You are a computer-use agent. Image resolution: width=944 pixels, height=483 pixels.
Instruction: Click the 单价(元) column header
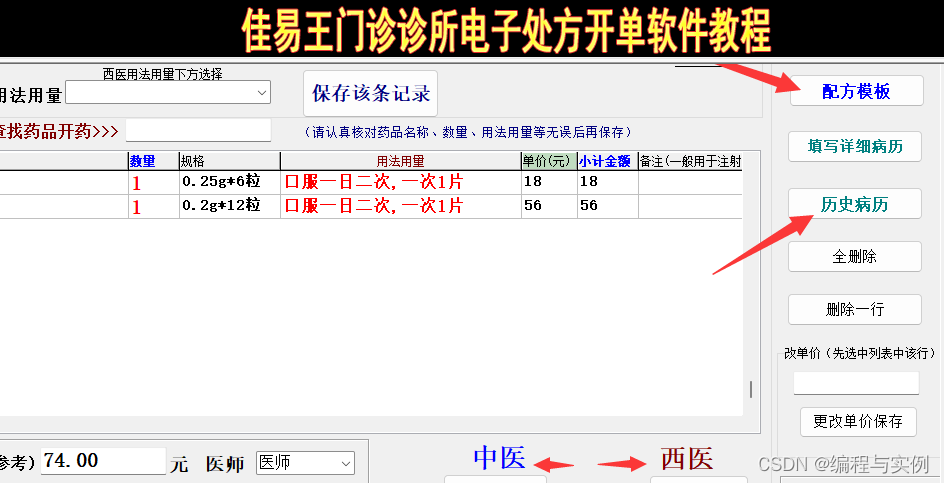click(x=548, y=161)
